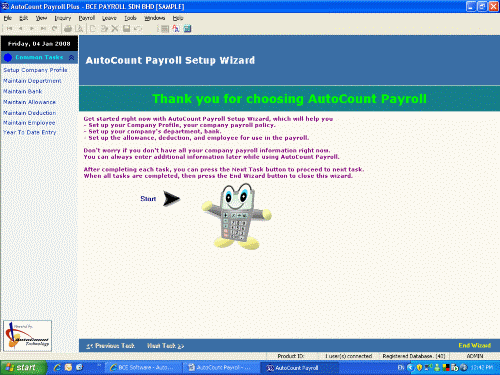The image size is (500, 375).
Task: Go to next record toolbar icon
Action: [32, 29]
